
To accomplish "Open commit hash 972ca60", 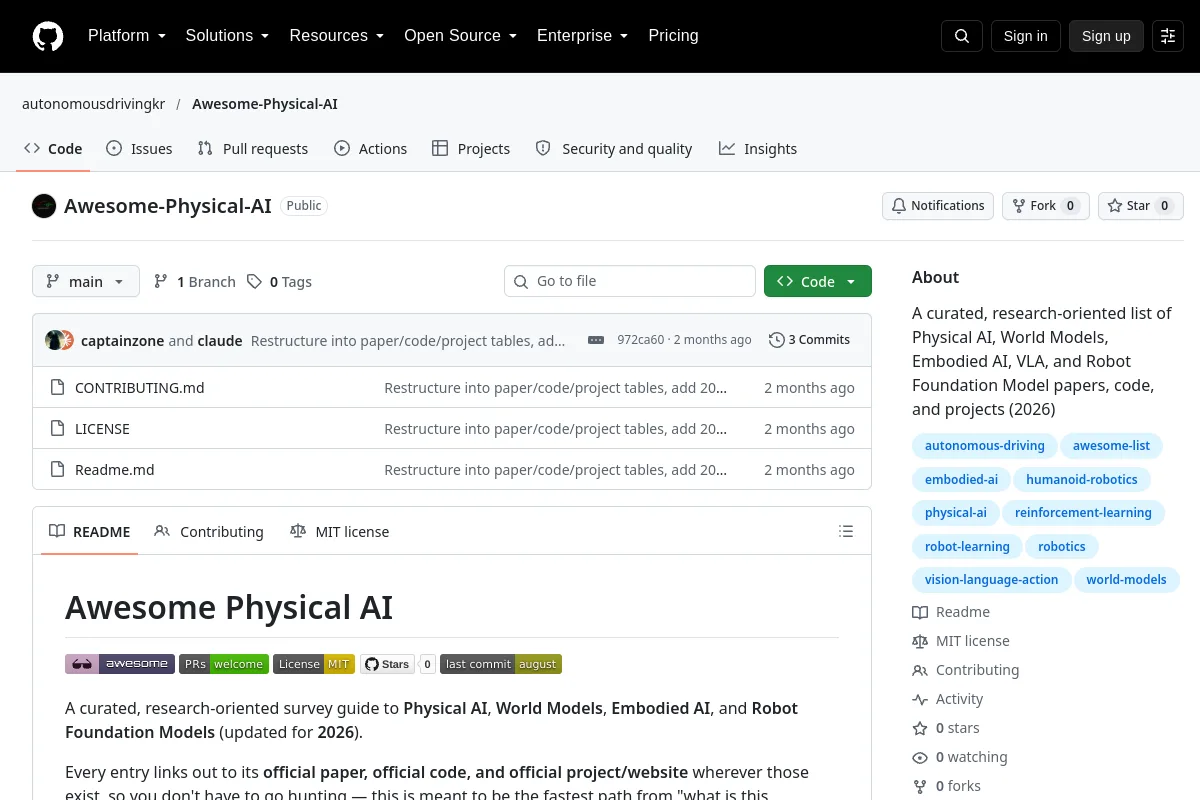I will pyautogui.click(x=640, y=340).
